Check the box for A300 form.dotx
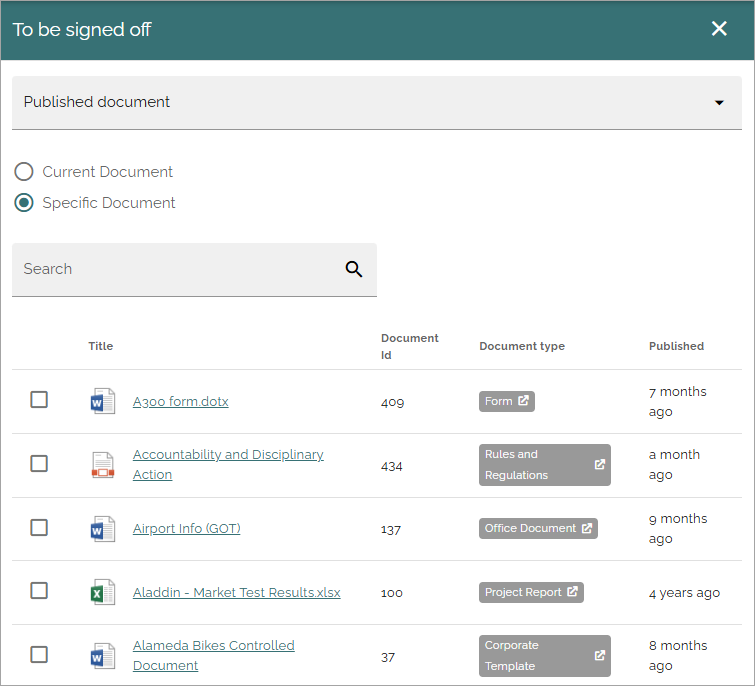 click(x=39, y=400)
